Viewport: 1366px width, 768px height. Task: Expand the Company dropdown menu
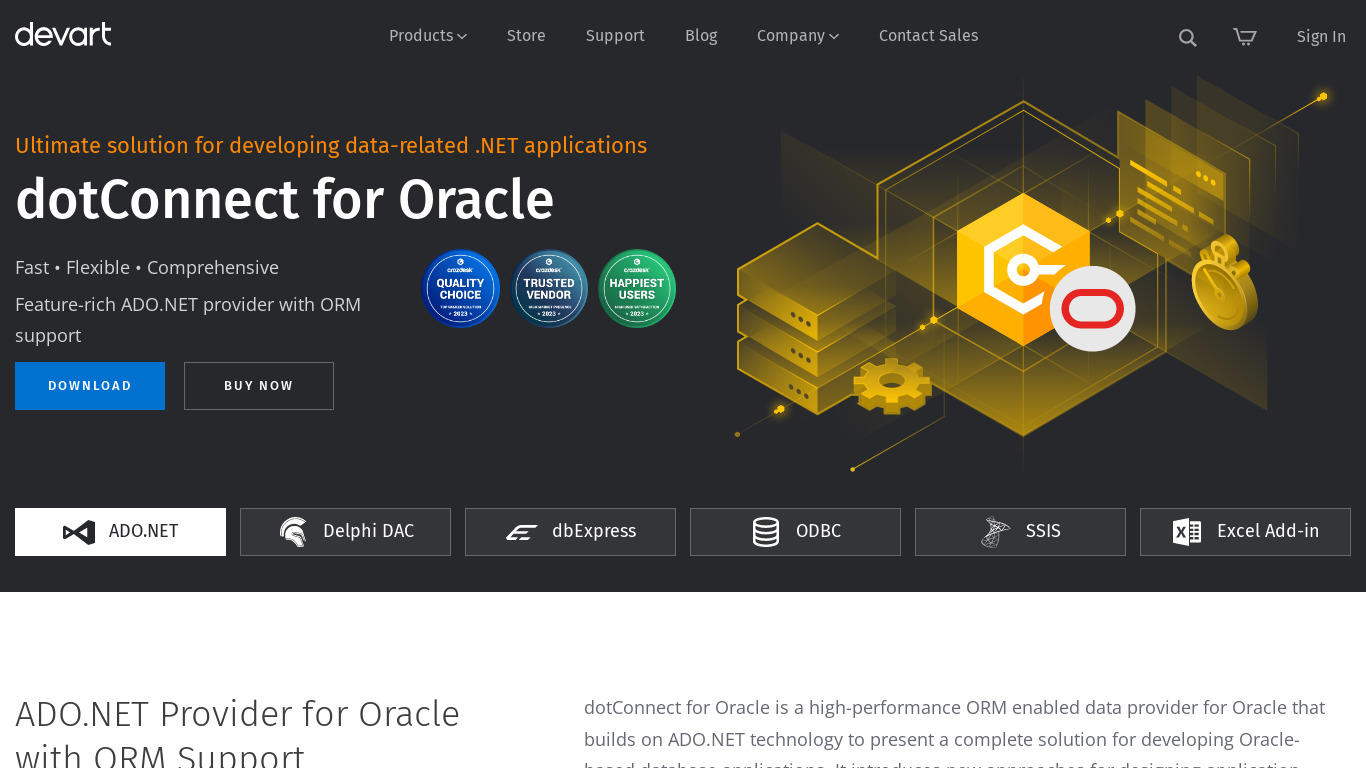pyautogui.click(x=798, y=36)
